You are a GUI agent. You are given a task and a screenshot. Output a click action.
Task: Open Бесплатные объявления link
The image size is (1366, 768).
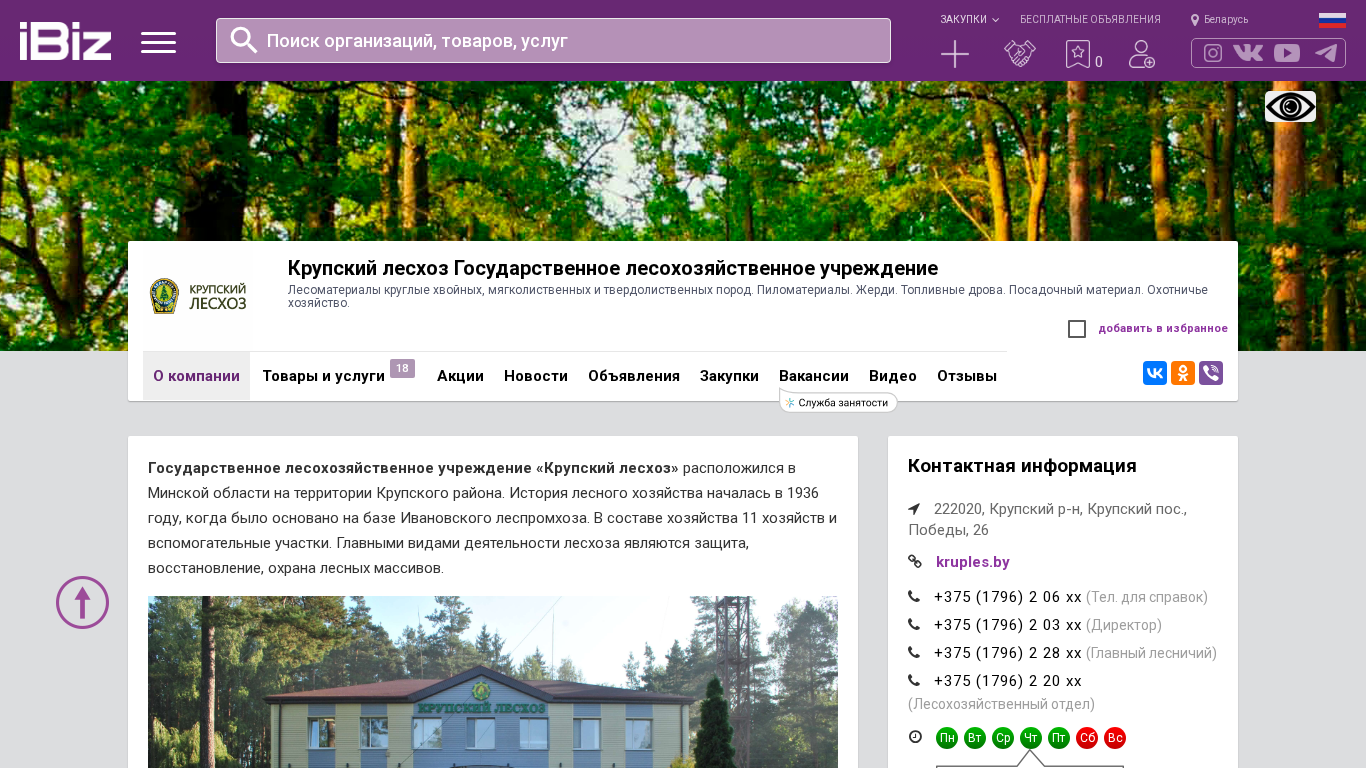[x=1090, y=19]
